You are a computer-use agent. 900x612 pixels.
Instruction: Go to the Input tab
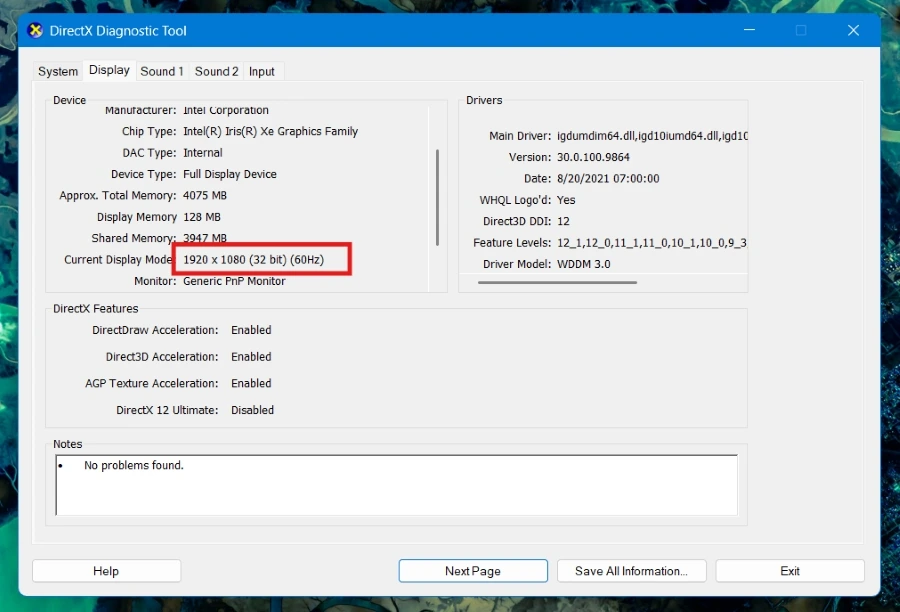(x=262, y=71)
